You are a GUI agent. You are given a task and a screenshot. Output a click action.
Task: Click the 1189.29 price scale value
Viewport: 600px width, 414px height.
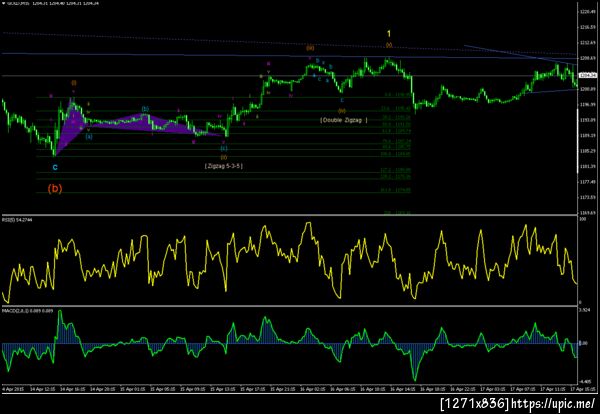(589, 135)
